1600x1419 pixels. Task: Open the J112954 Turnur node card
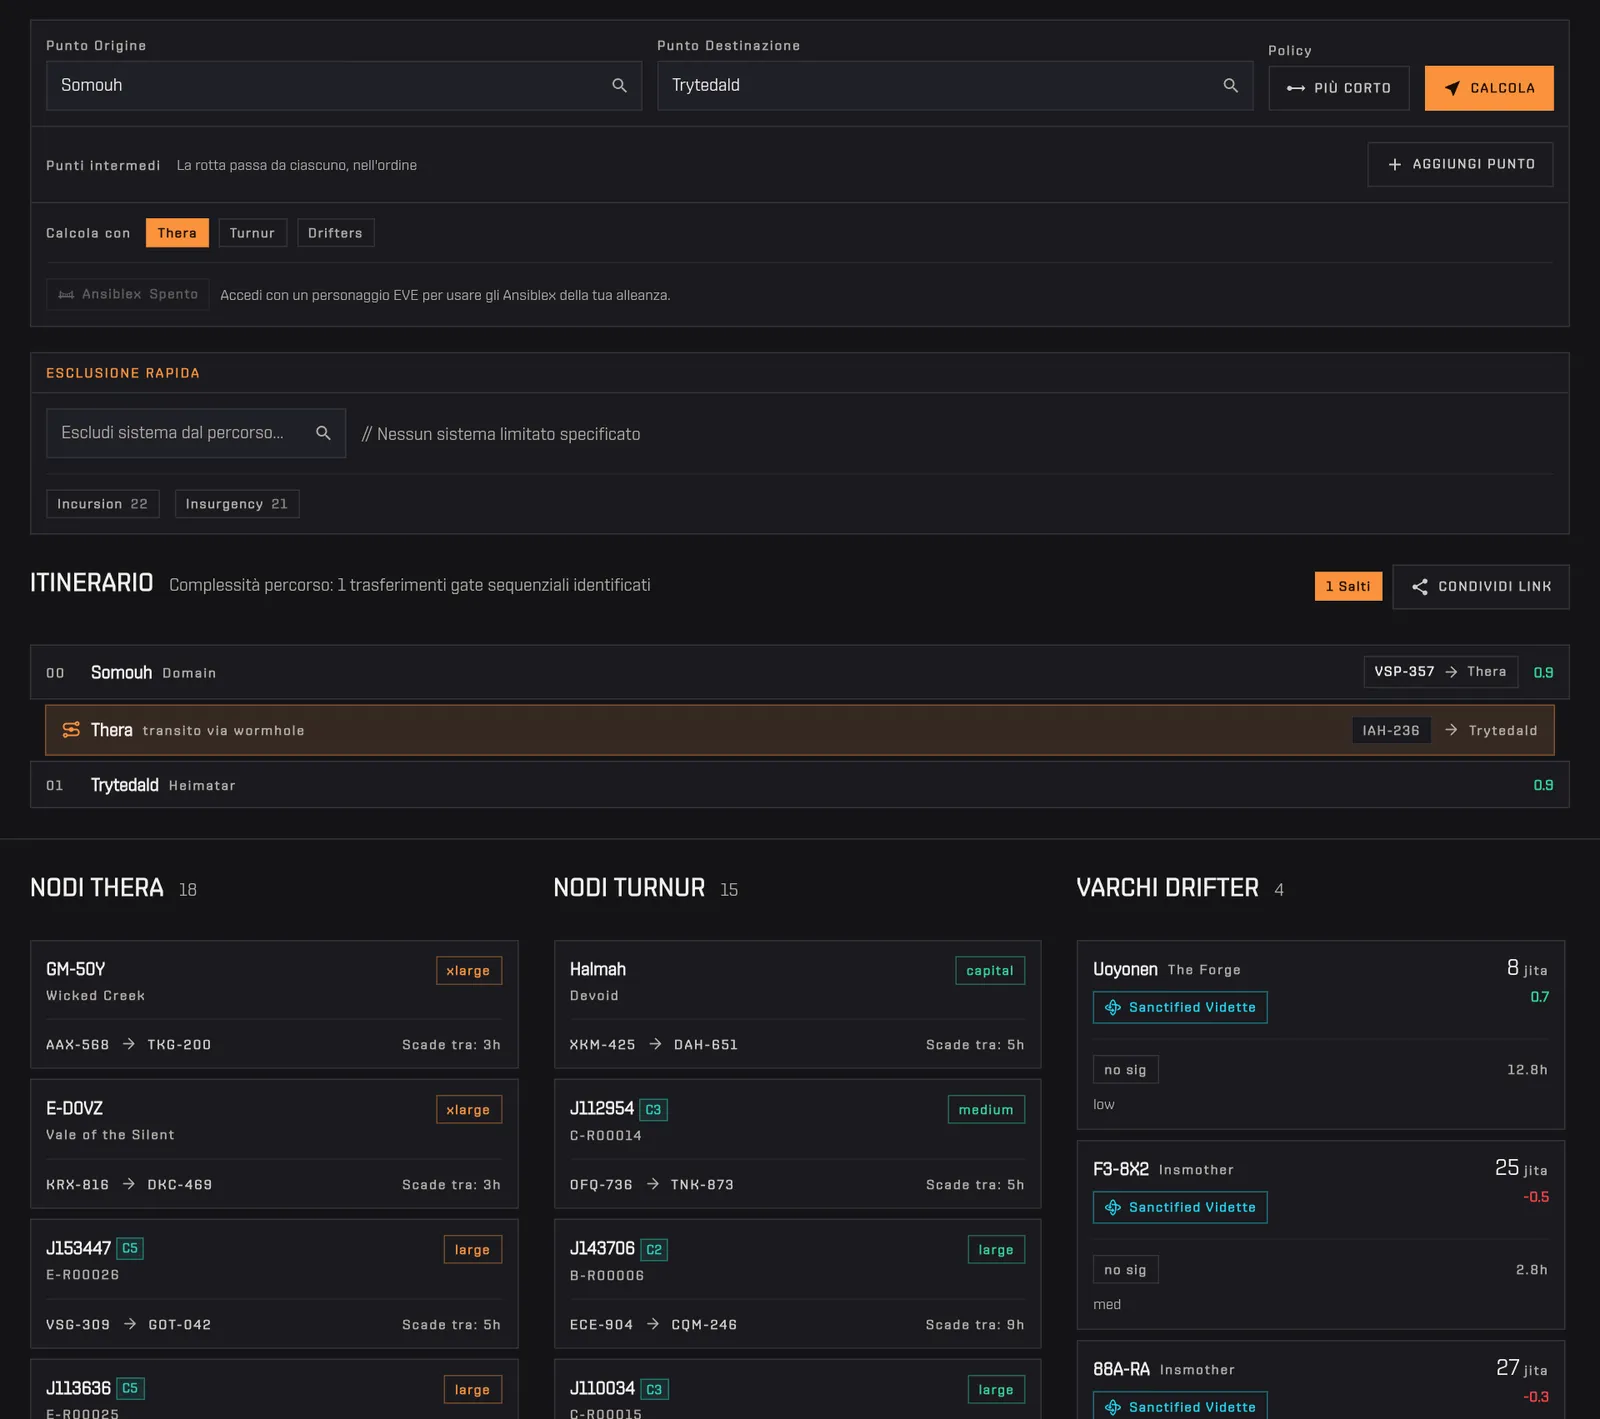click(x=798, y=1144)
